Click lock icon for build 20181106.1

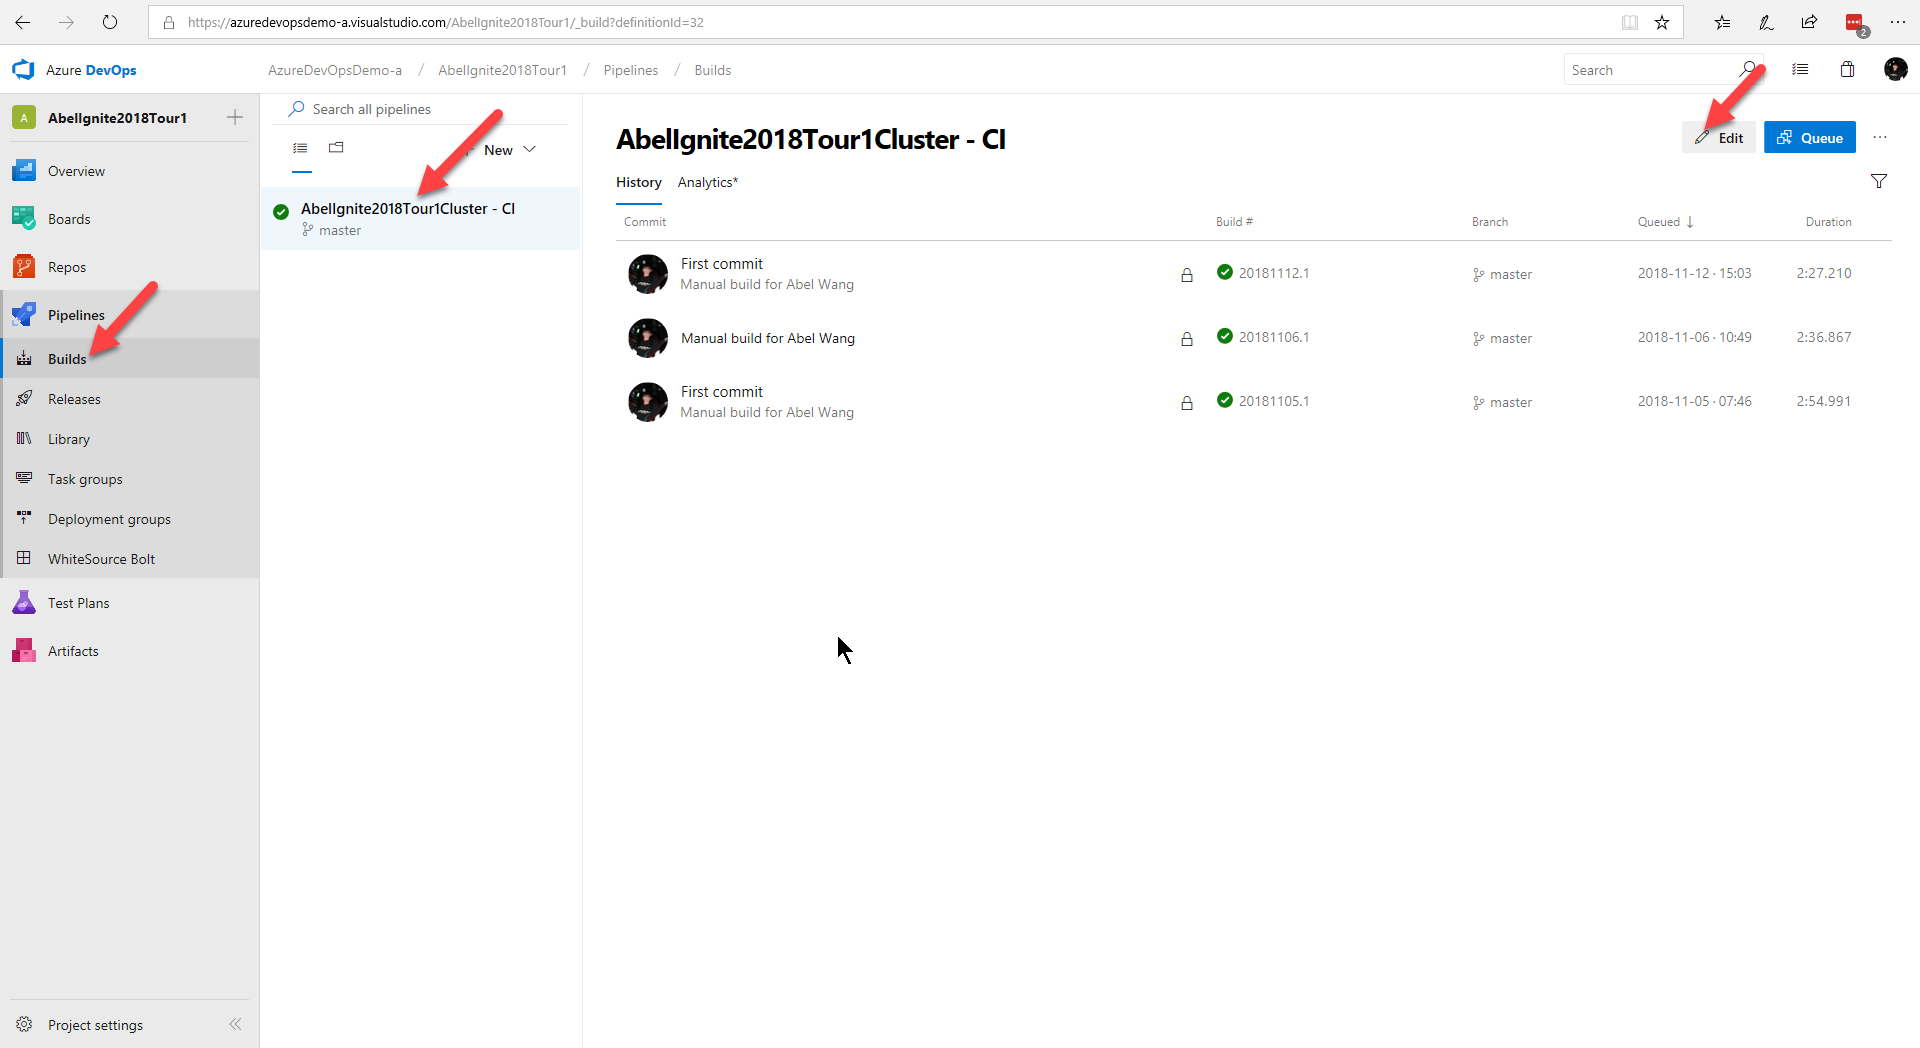1187,339
